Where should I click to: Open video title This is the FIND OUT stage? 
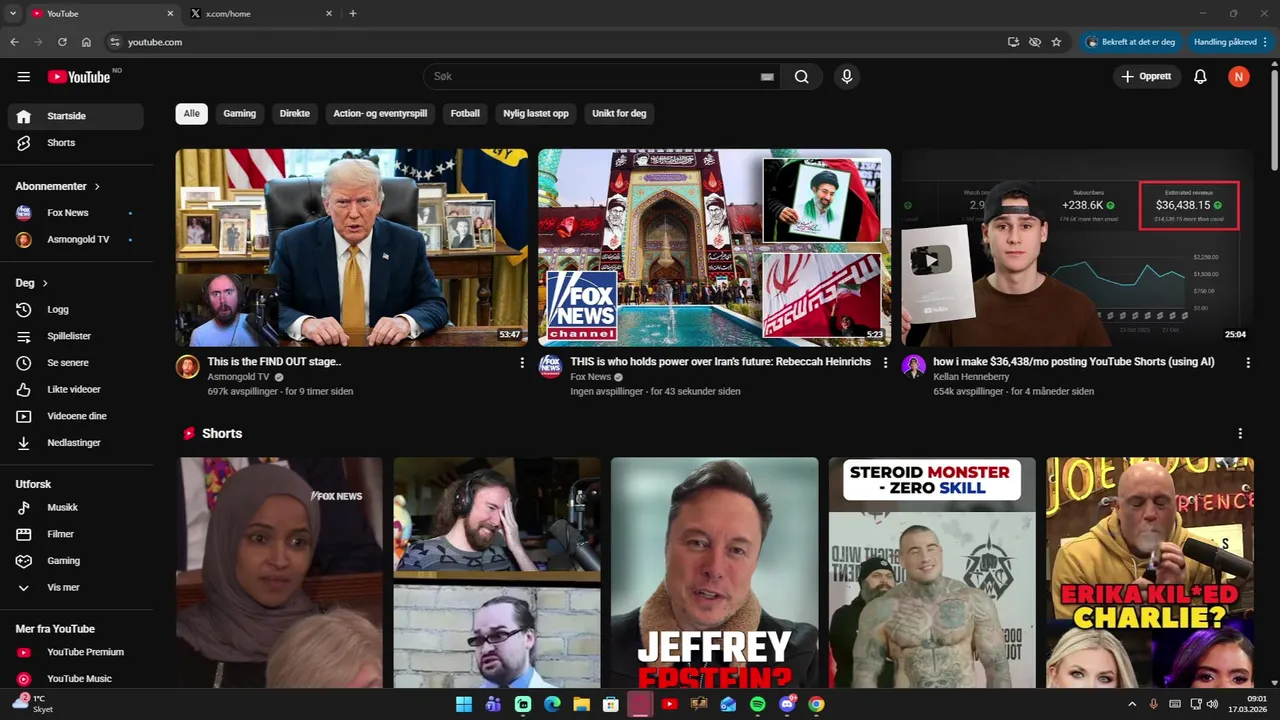274,362
